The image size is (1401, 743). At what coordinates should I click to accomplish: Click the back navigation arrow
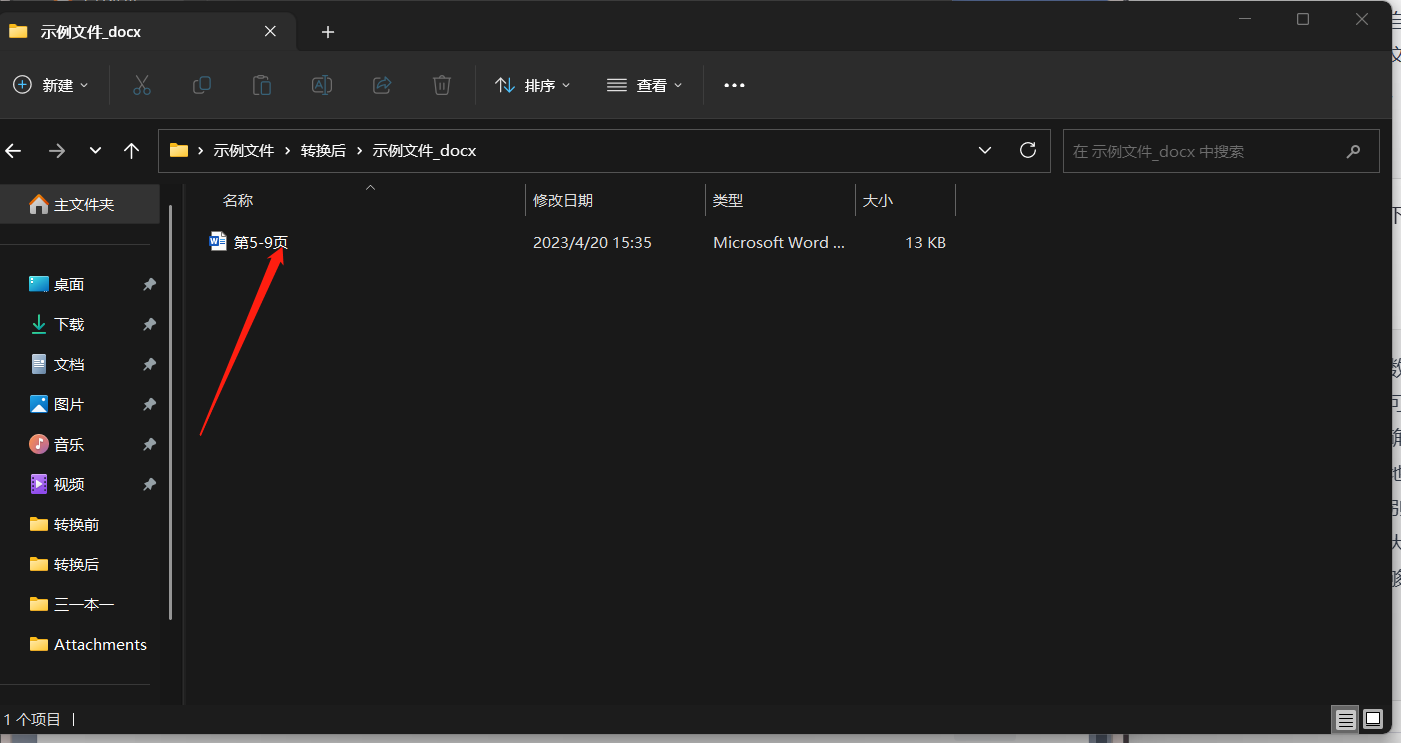13,150
